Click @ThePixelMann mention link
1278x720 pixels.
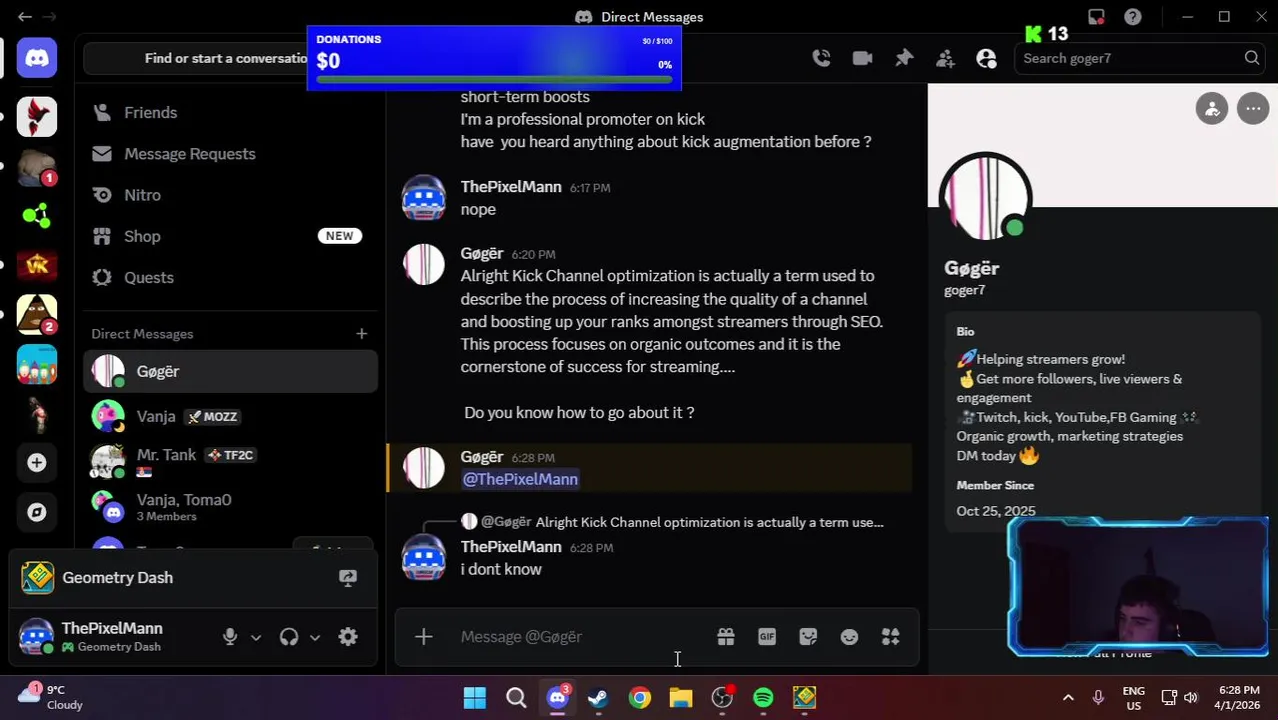point(520,480)
